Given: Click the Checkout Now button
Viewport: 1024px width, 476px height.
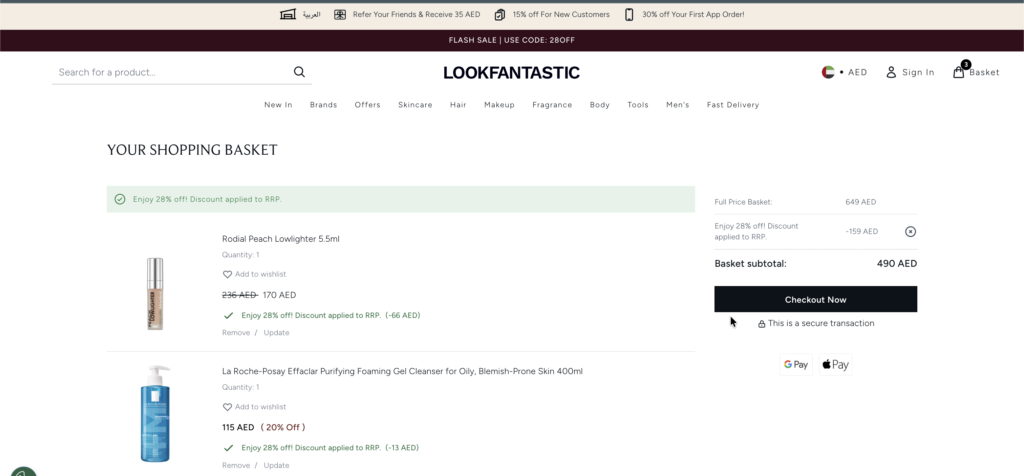Looking at the screenshot, I should point(816,299).
